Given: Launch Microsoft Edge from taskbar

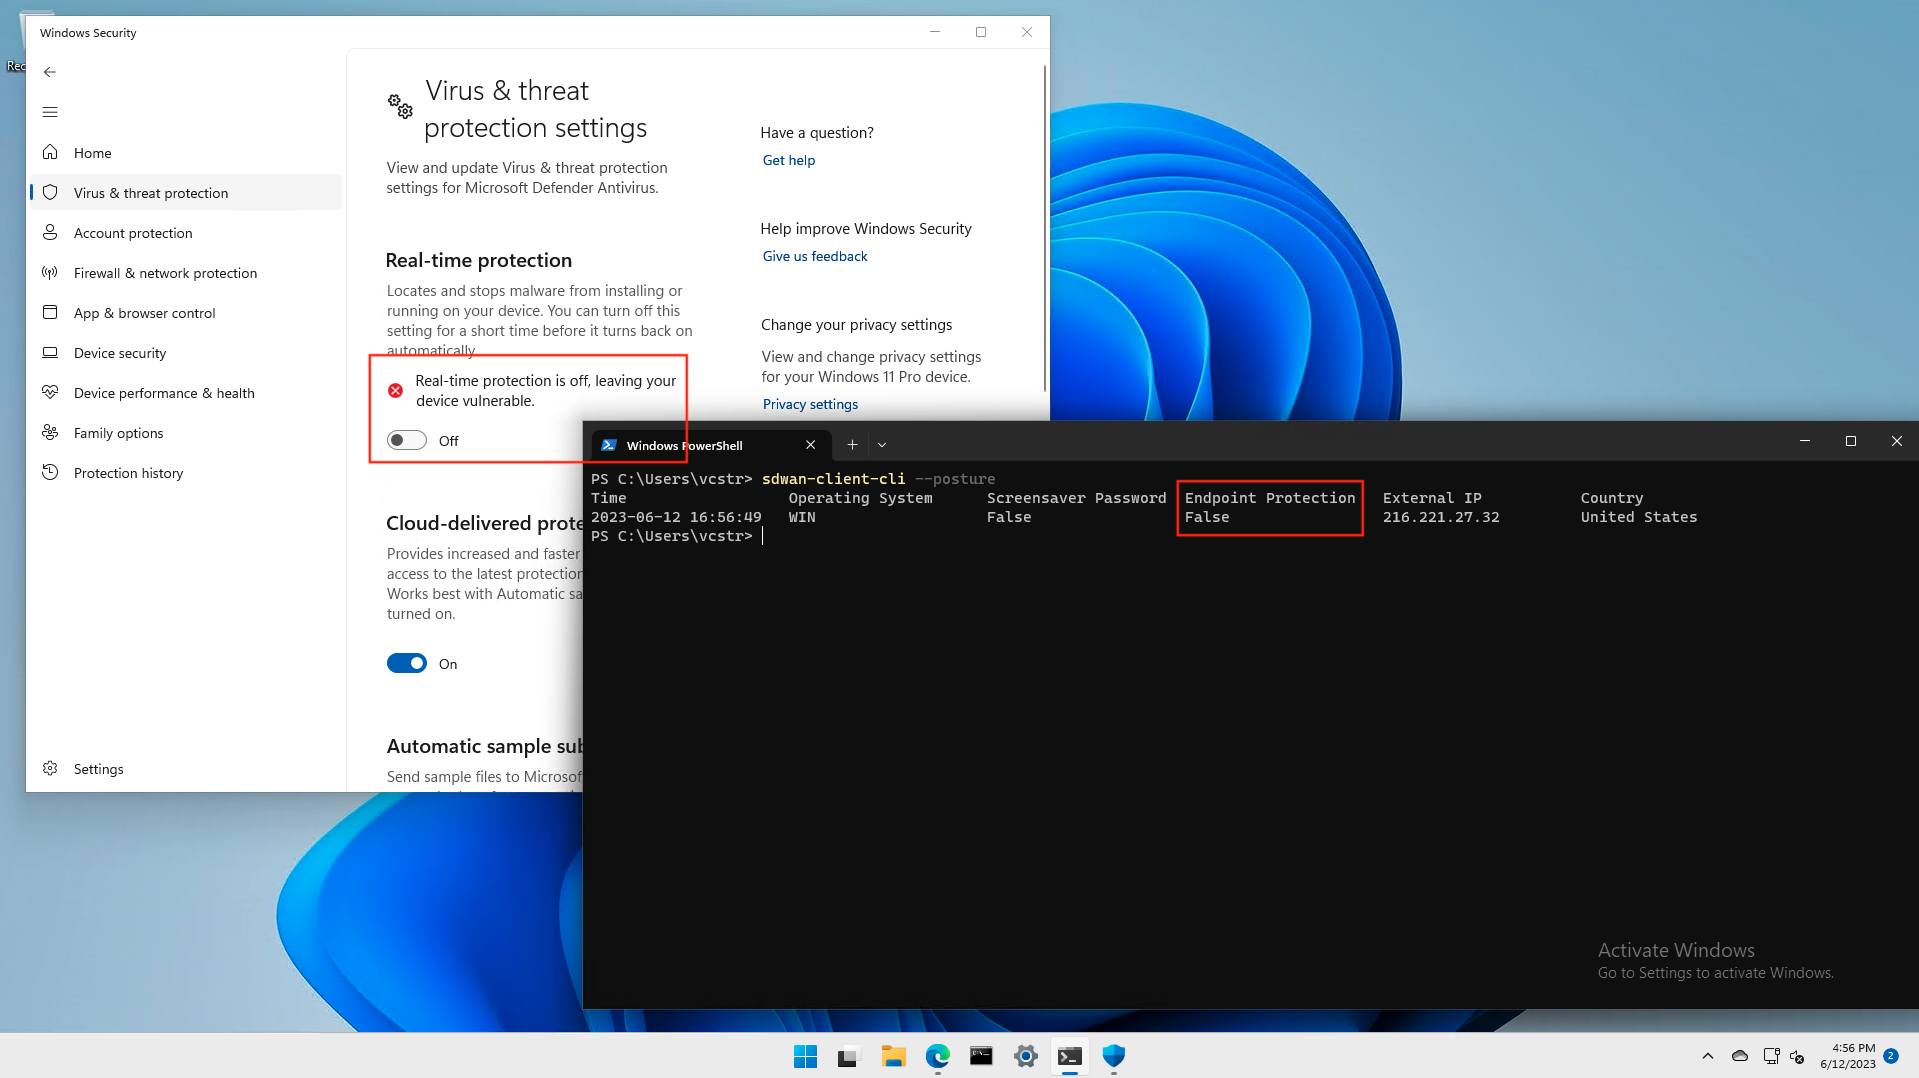Looking at the screenshot, I should (x=937, y=1056).
